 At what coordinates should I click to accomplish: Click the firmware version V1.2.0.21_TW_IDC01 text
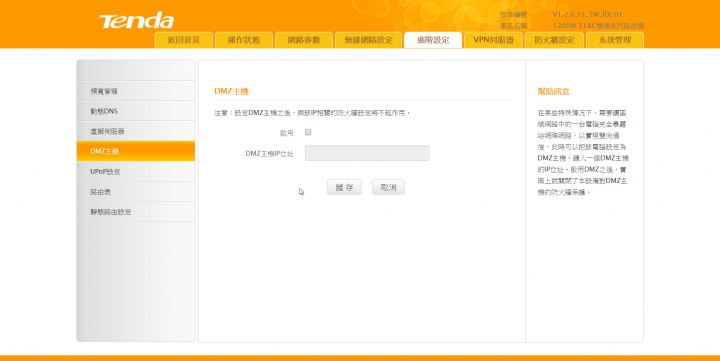[x=587, y=14]
